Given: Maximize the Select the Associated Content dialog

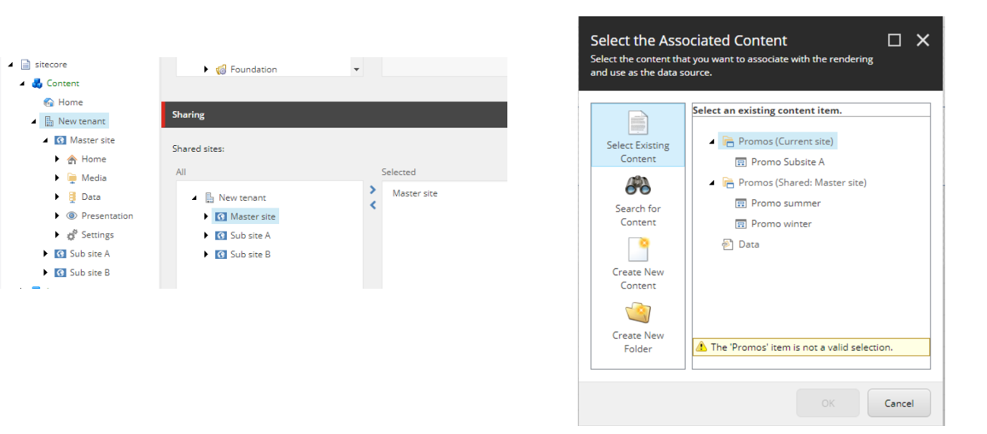Looking at the screenshot, I should pos(894,40).
